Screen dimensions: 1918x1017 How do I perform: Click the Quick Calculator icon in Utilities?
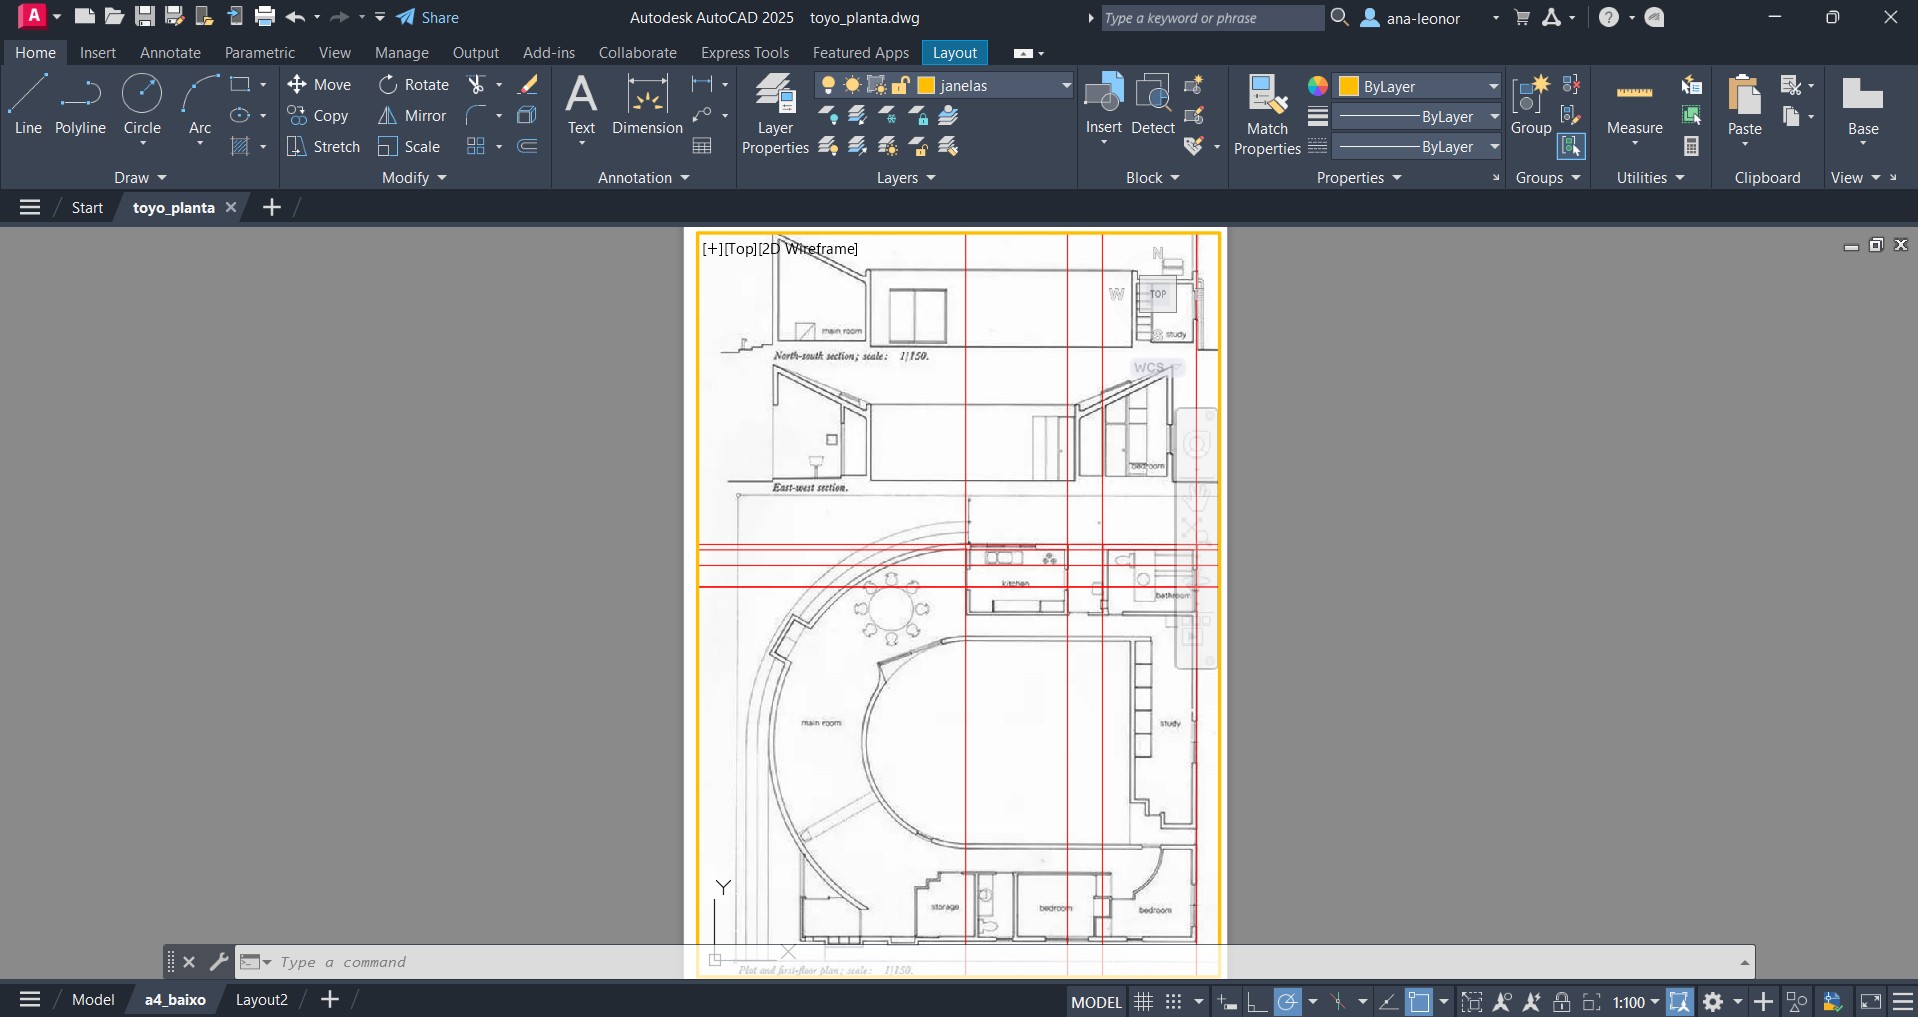click(1691, 147)
